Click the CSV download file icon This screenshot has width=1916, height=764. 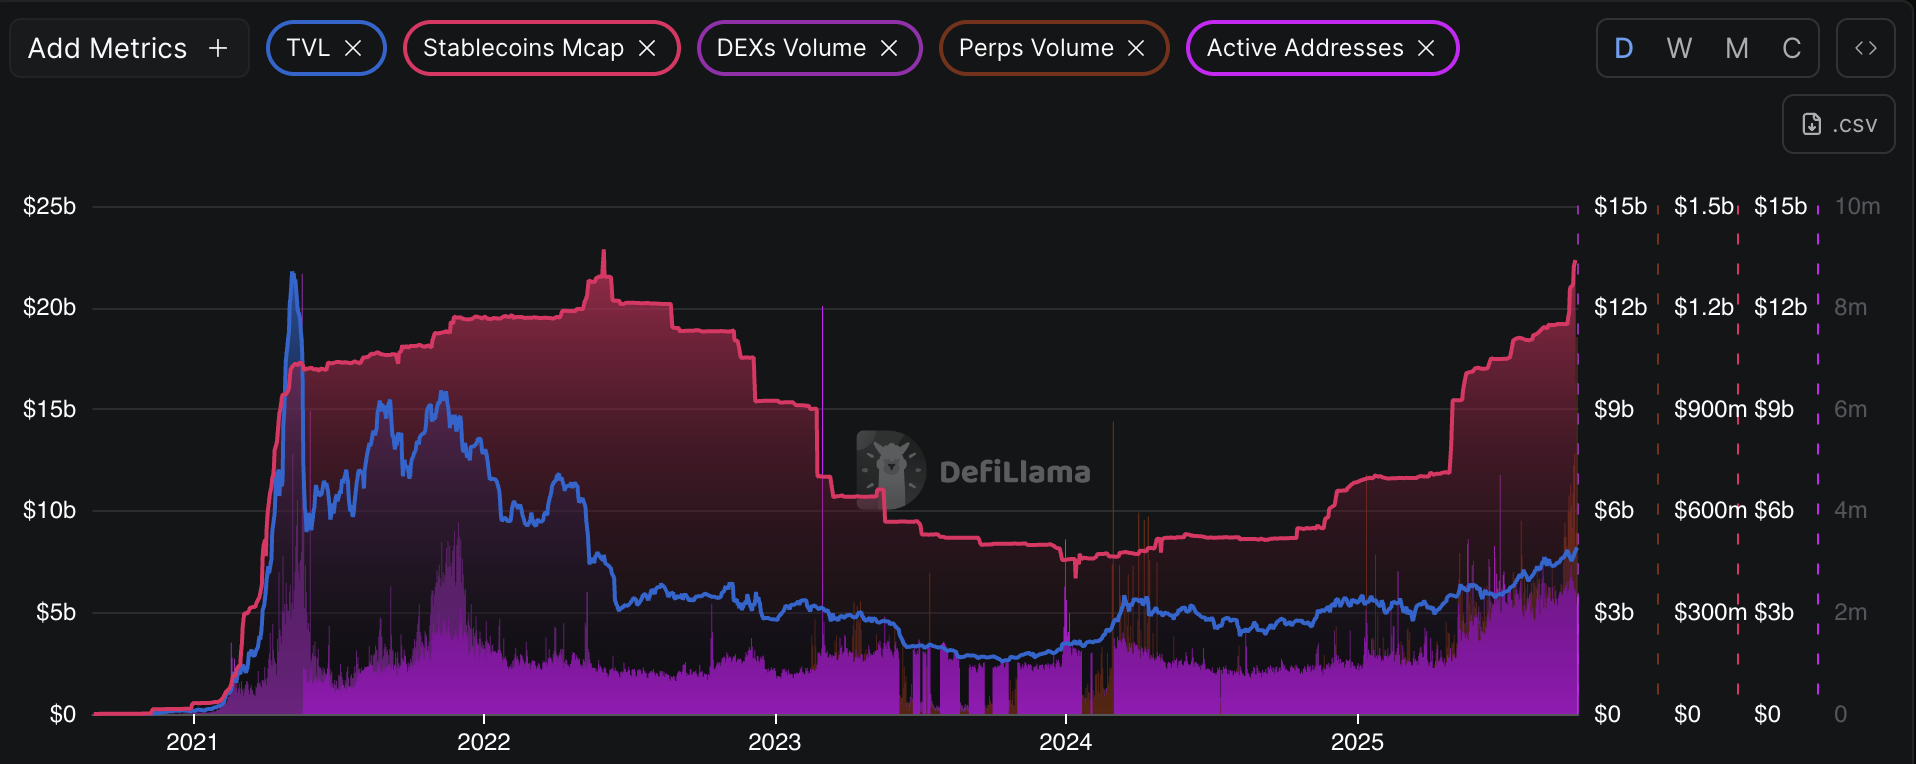[1812, 124]
